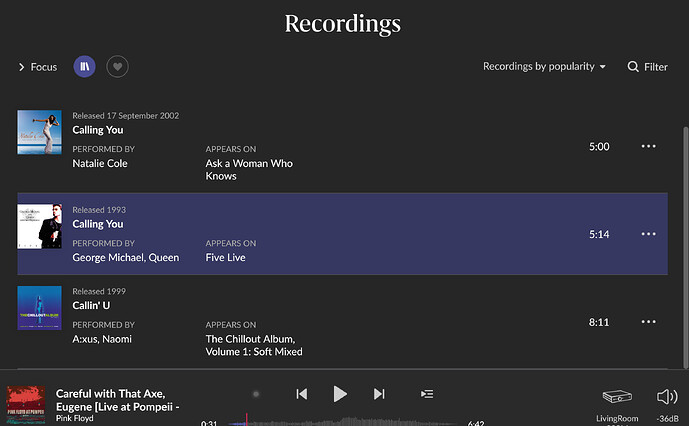This screenshot has height=426, width=689.
Task: Select the Callin' U album thumbnail
Action: point(39,308)
